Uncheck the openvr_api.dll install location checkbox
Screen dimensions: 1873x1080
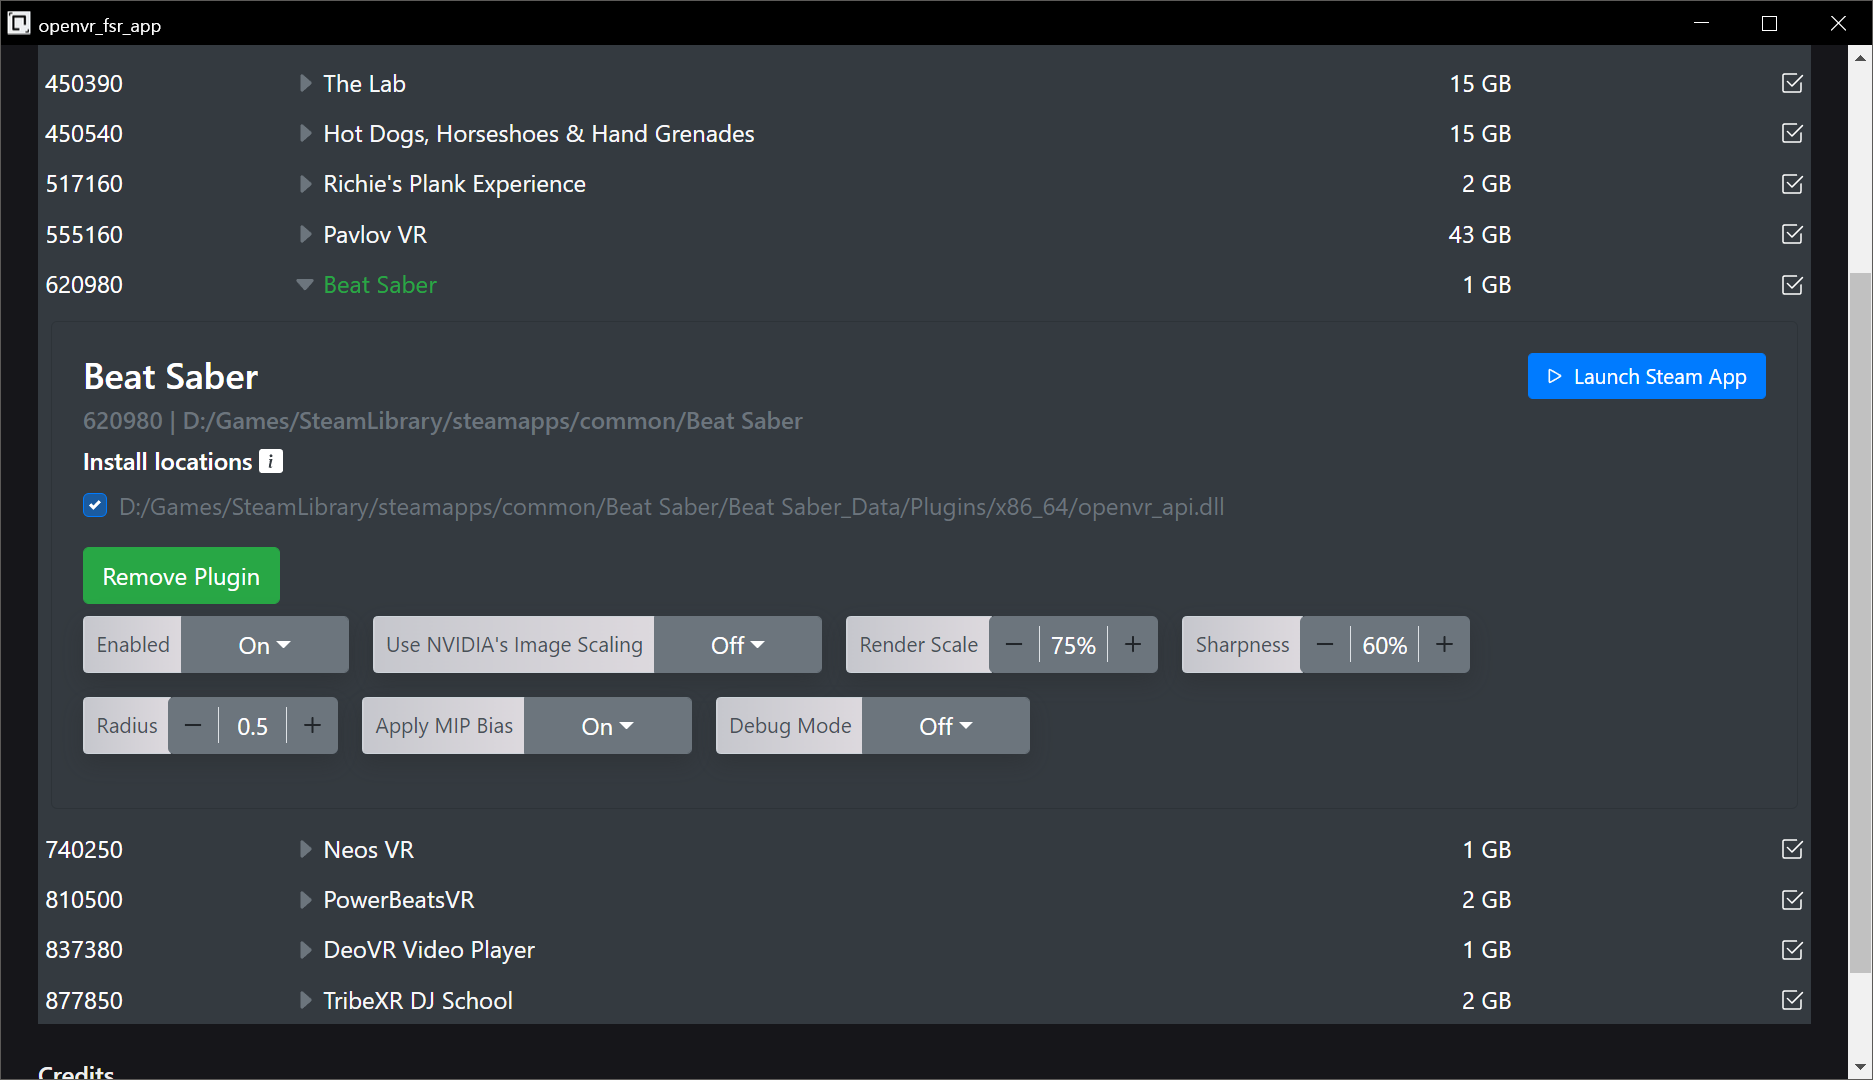(x=95, y=506)
